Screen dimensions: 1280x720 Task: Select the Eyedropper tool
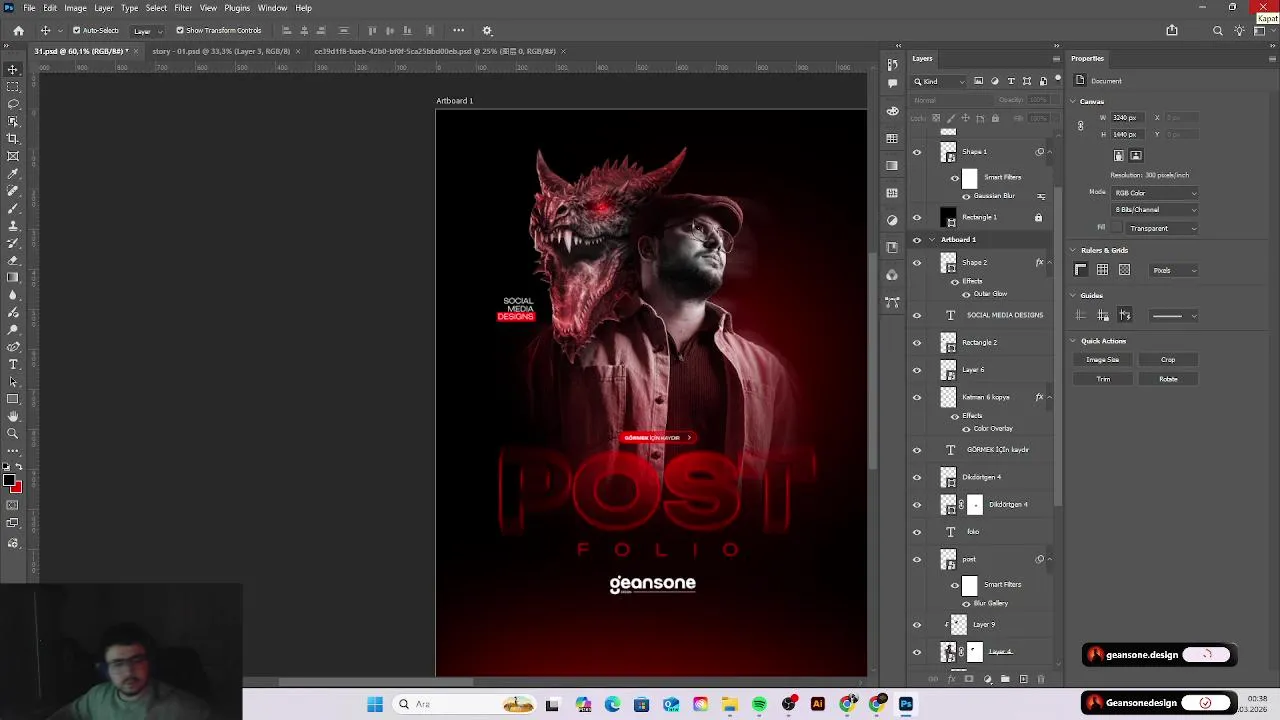13,173
